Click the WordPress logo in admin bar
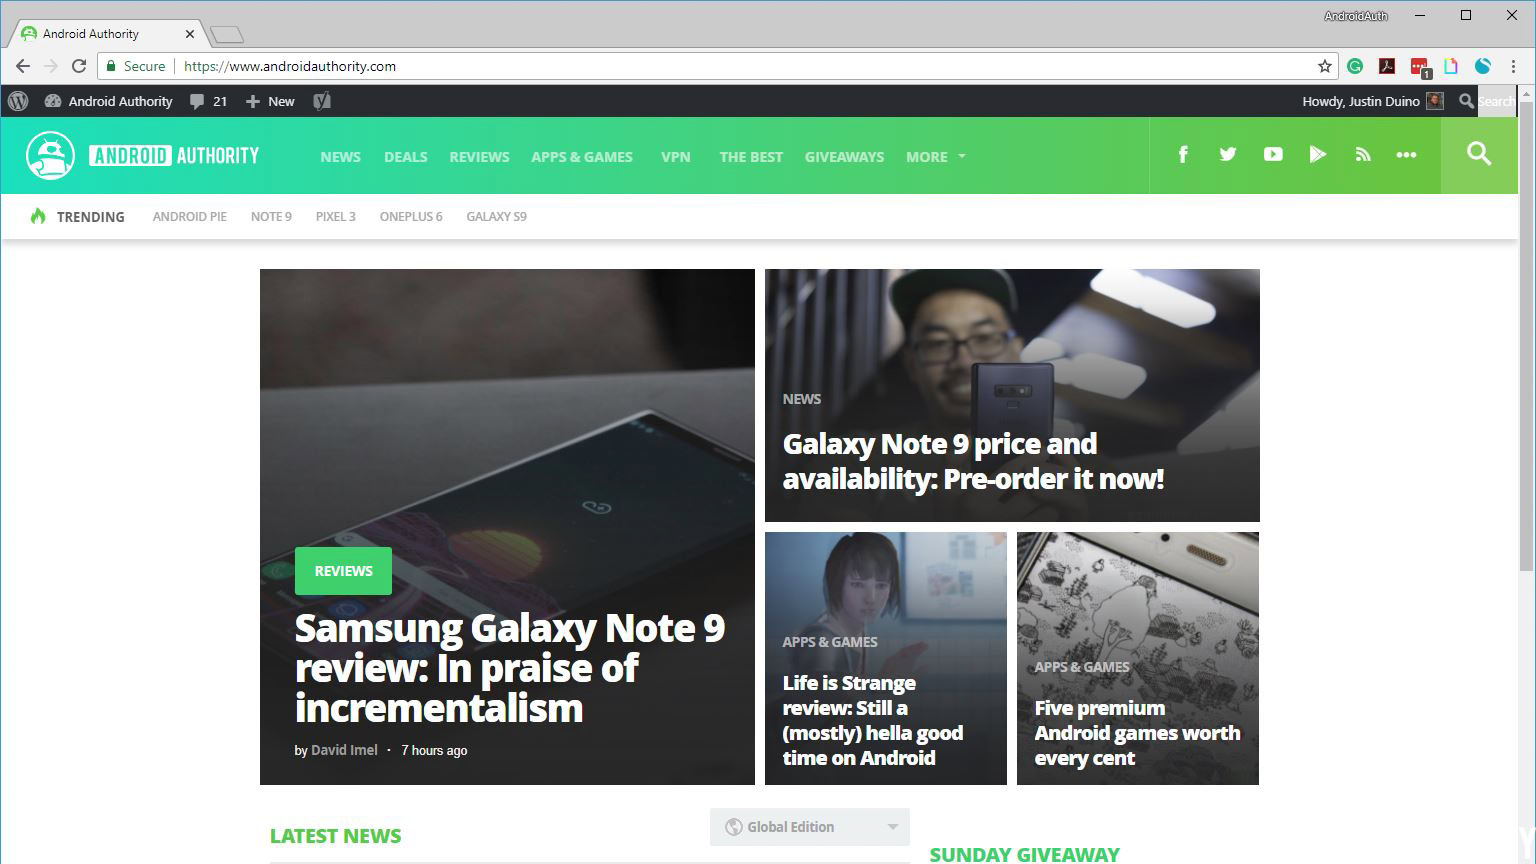Viewport: 1536px width, 864px height. coord(18,101)
